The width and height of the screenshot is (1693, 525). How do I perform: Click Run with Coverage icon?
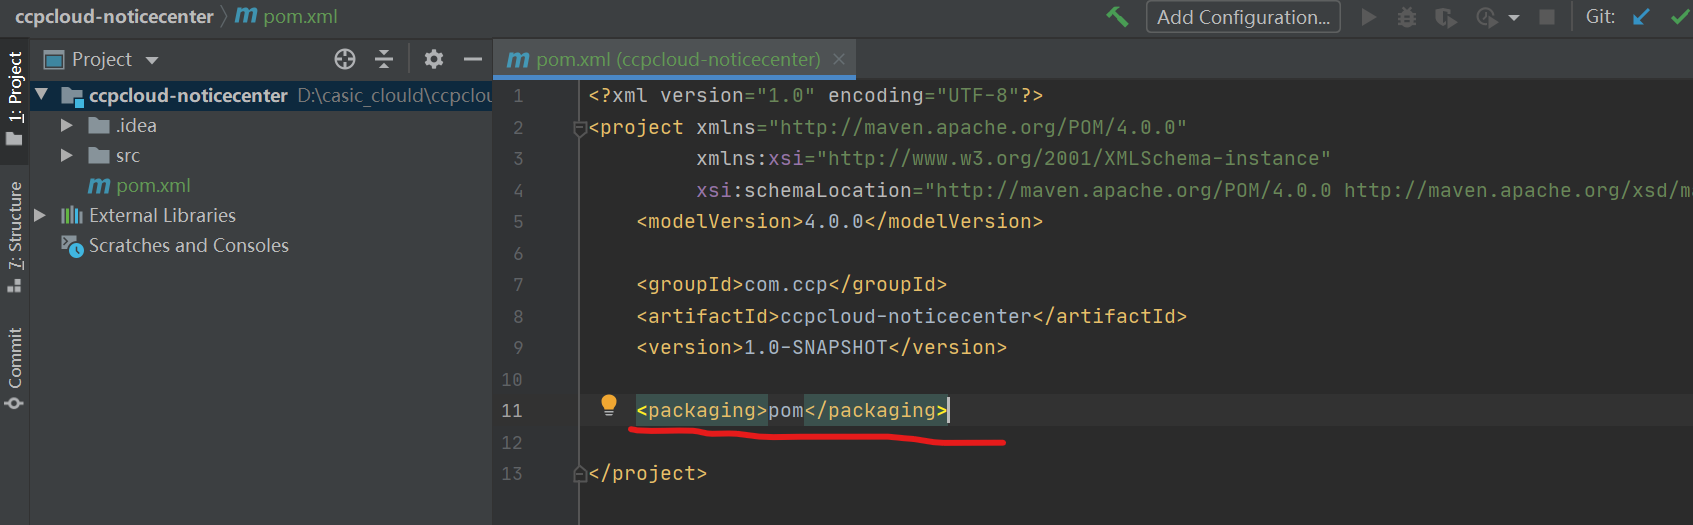click(1446, 17)
